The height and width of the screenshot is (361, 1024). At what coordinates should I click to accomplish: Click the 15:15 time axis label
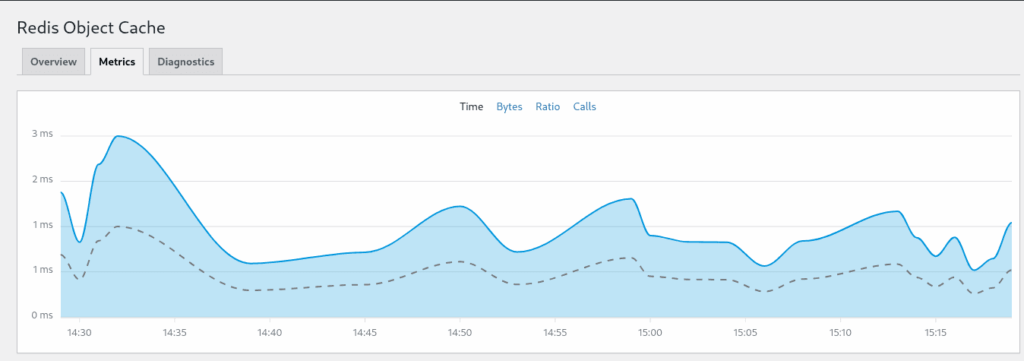coord(936,332)
